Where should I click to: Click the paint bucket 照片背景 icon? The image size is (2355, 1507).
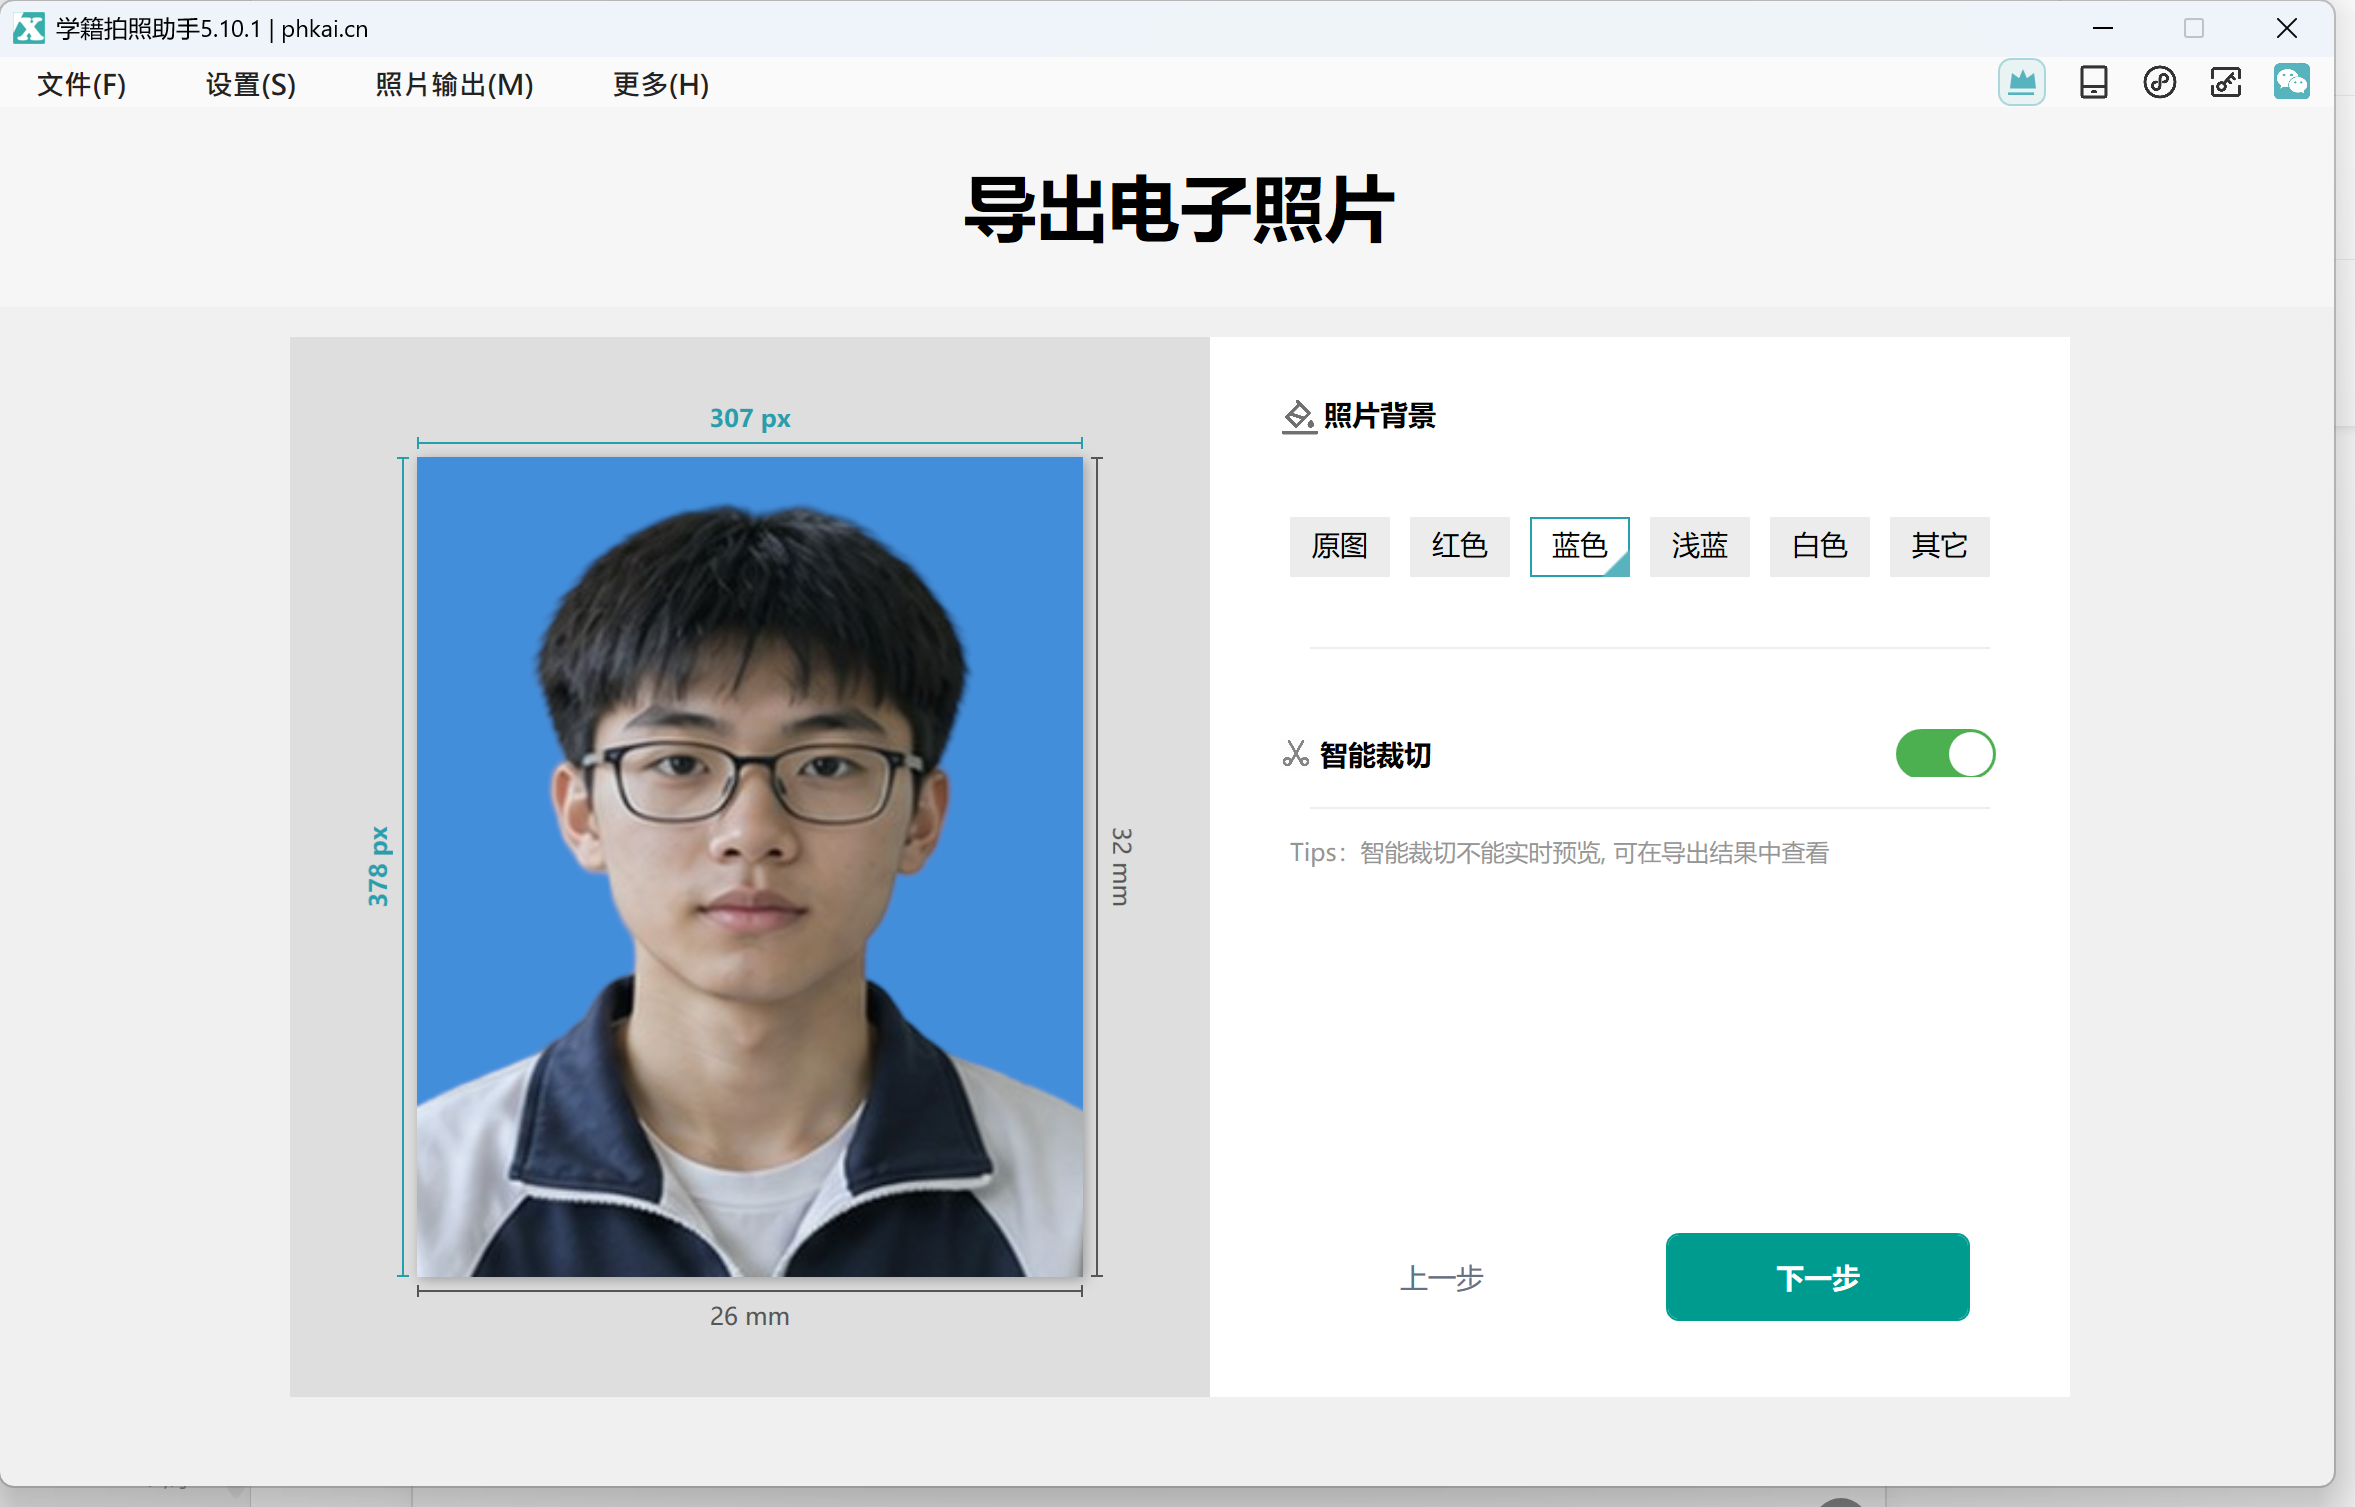pos(1298,416)
